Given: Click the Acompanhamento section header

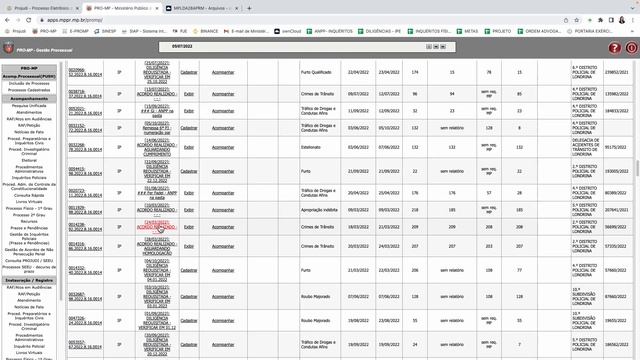Looking at the screenshot, I should [x=29, y=98].
